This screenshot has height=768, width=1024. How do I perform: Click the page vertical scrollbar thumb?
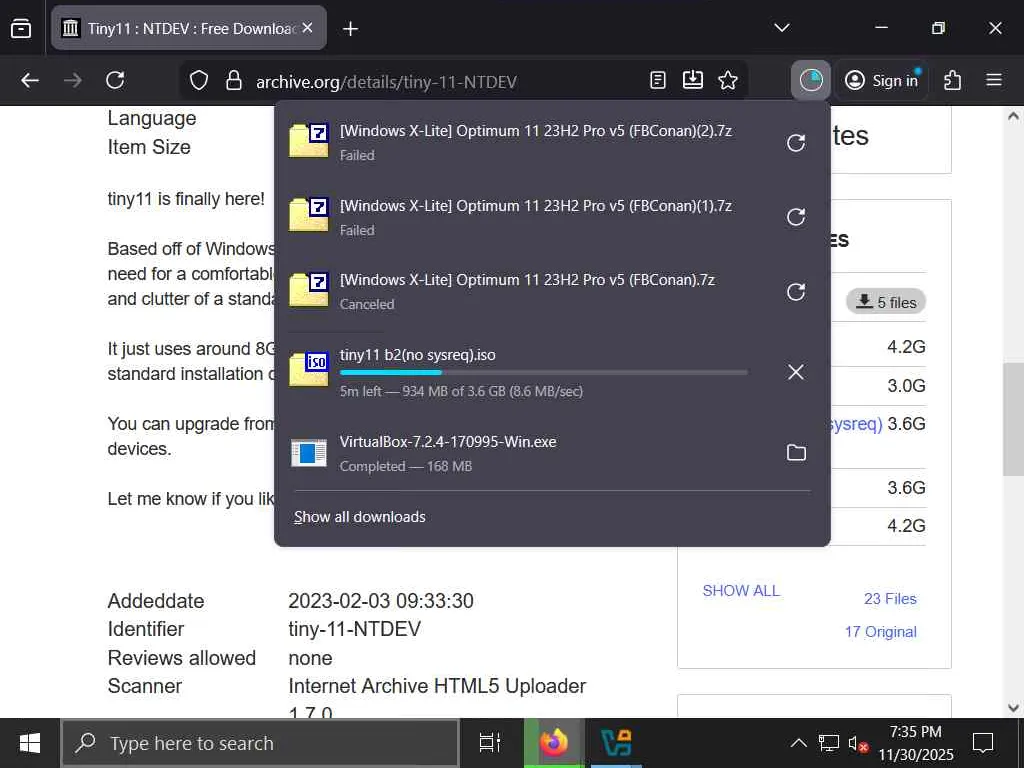coord(1013,419)
